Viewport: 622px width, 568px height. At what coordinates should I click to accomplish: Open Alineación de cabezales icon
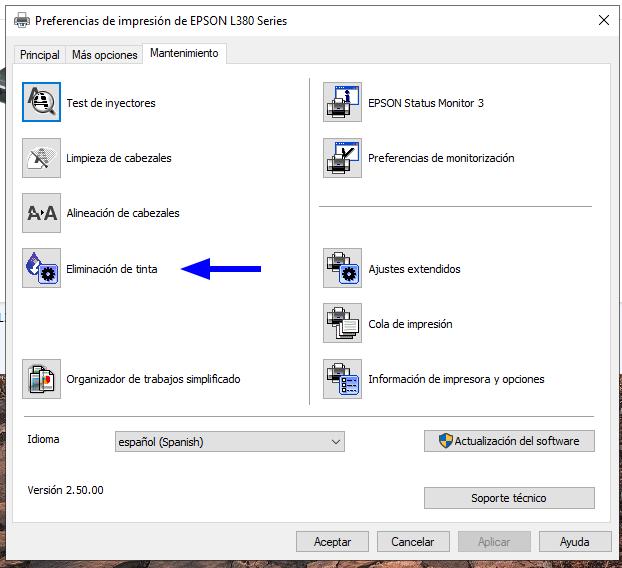[x=41, y=213]
